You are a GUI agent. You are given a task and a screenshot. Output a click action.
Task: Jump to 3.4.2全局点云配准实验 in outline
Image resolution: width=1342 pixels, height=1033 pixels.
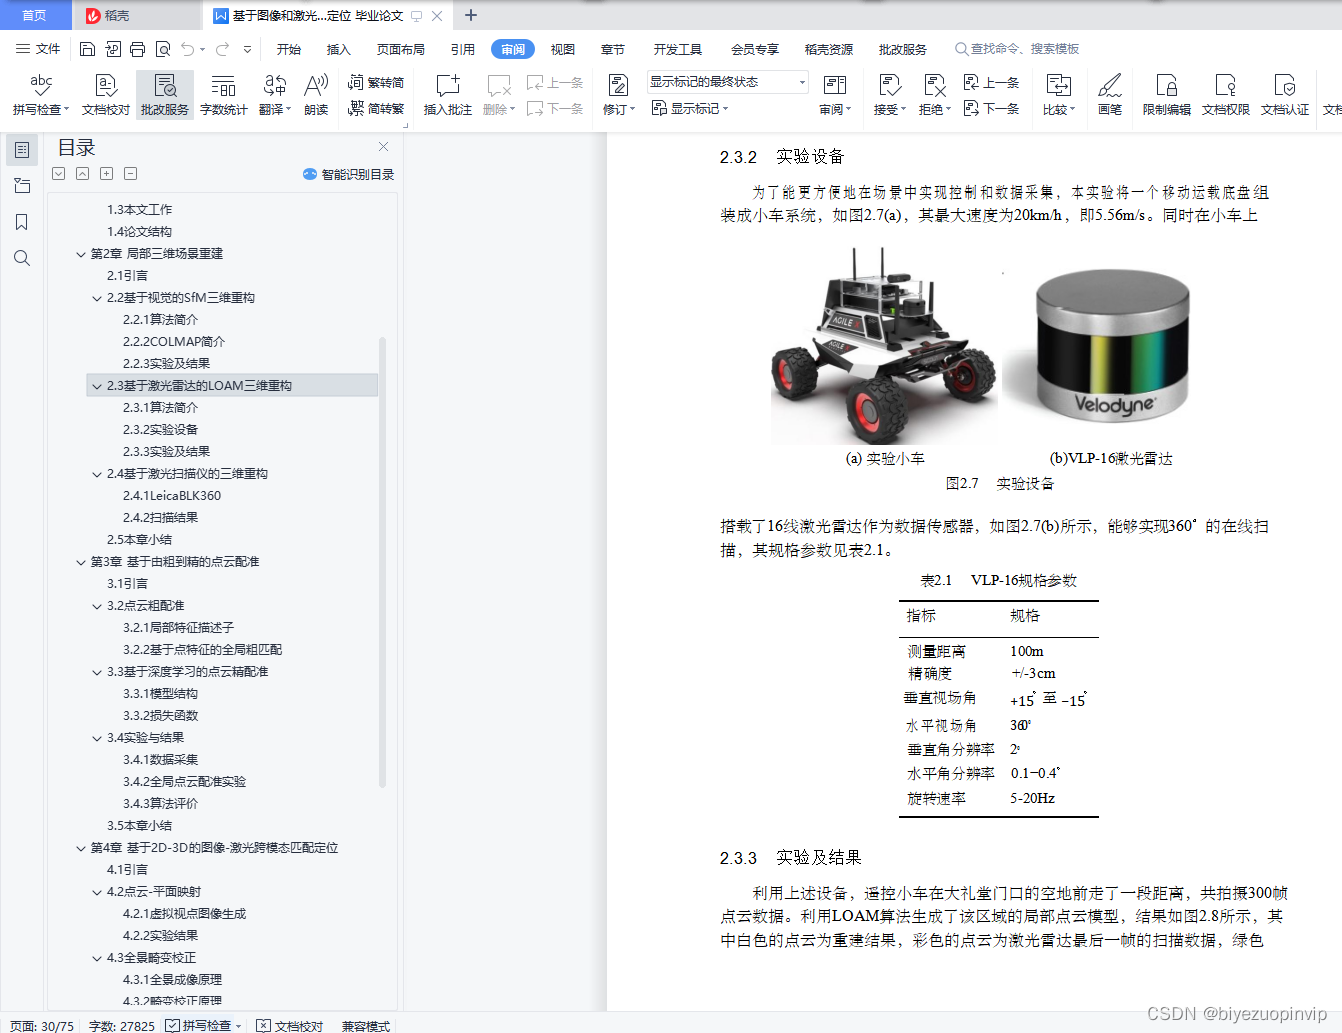(x=184, y=782)
